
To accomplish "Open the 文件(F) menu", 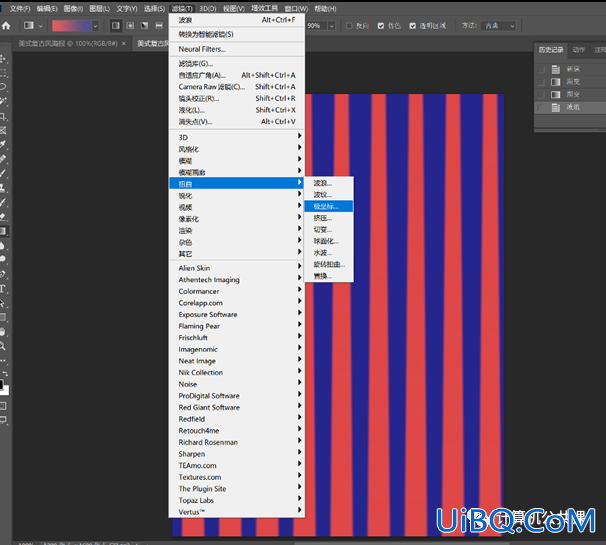I will pyautogui.click(x=20, y=9).
